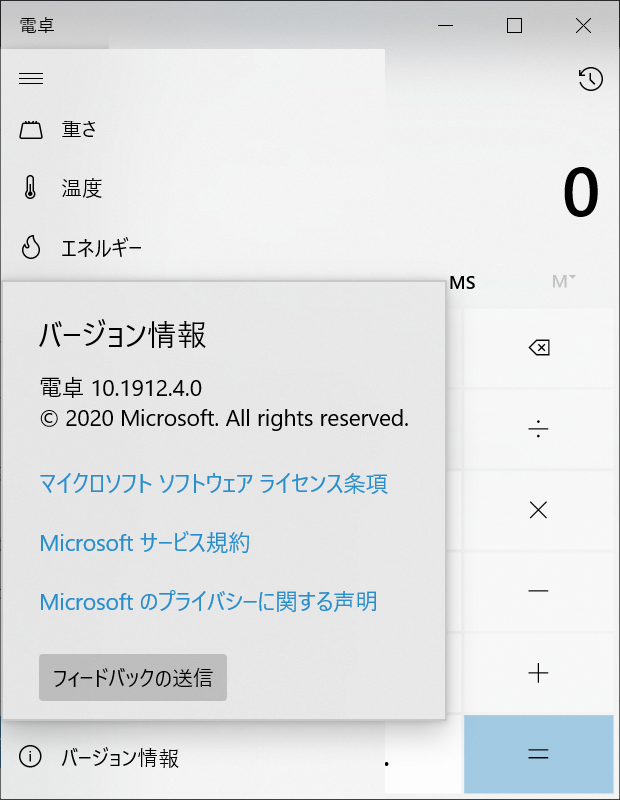Select the 重さ weight converter
The image size is (620, 800).
[193, 130]
